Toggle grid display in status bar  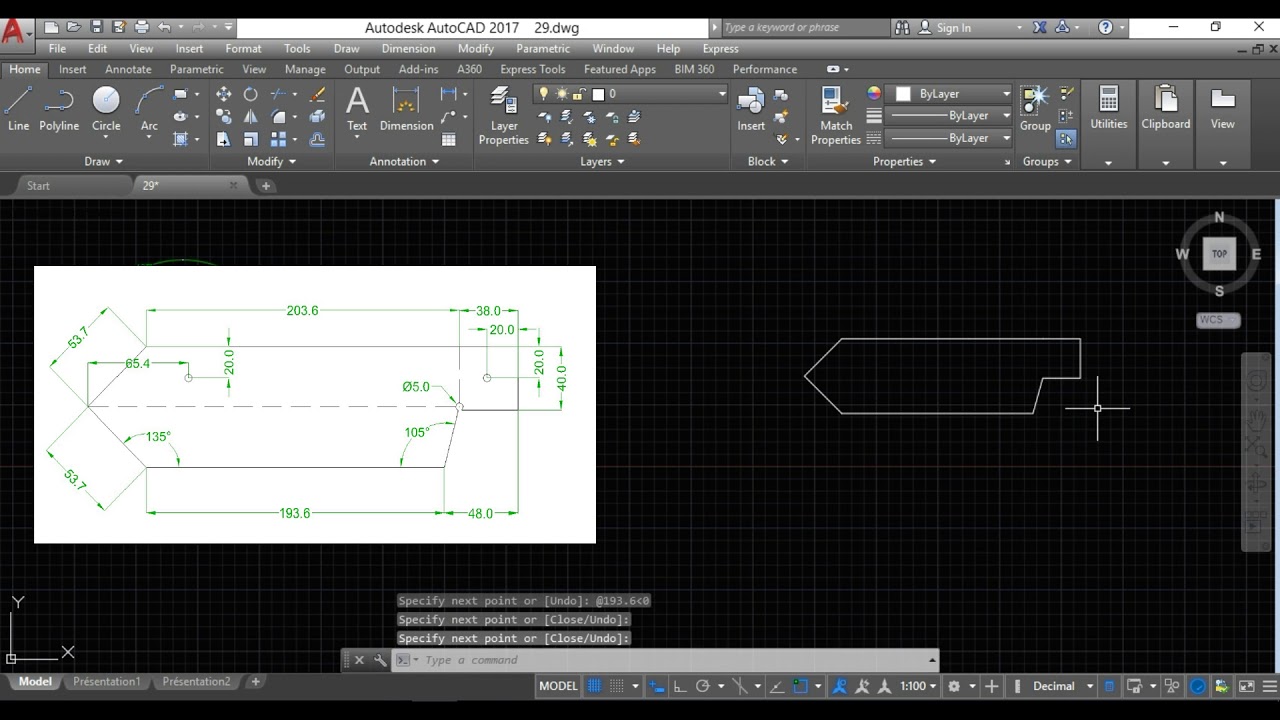pos(595,686)
